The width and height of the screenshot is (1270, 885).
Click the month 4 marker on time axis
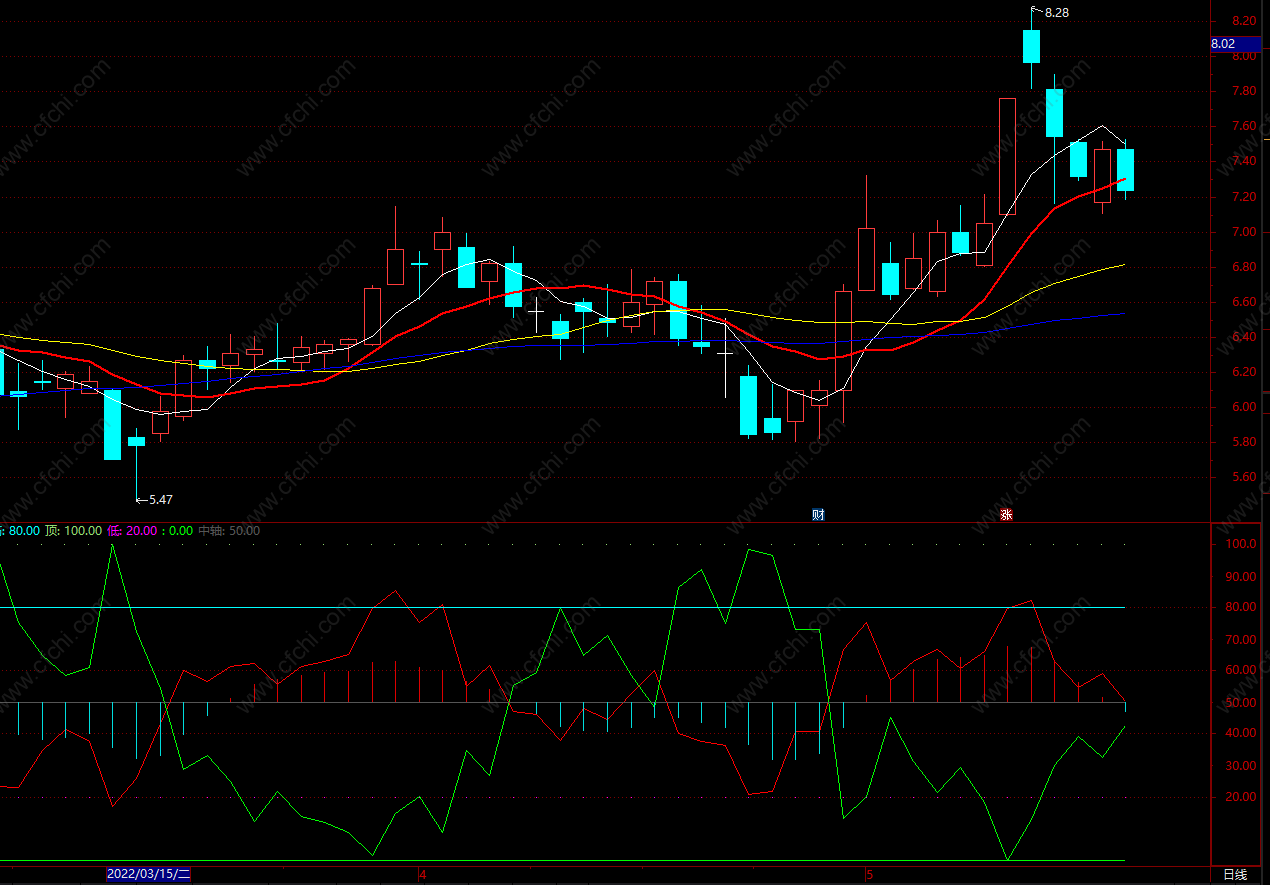click(423, 875)
